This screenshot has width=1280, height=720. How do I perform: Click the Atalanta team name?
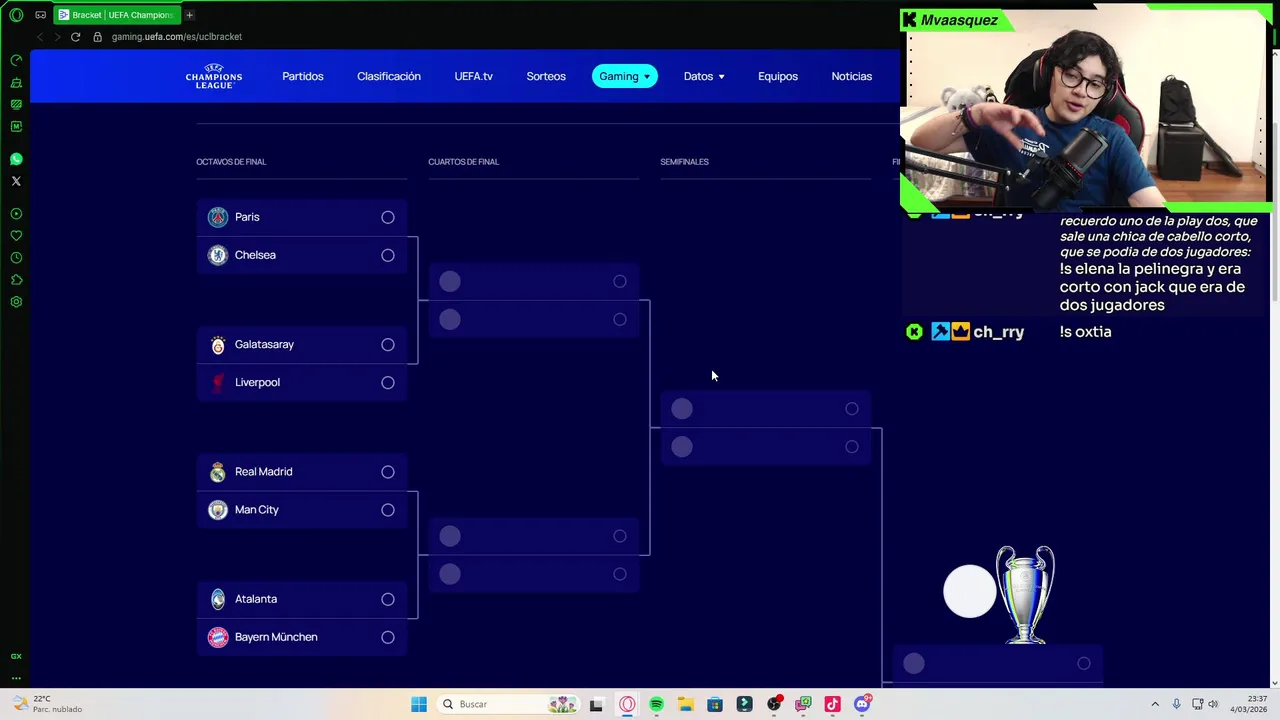tap(256, 599)
